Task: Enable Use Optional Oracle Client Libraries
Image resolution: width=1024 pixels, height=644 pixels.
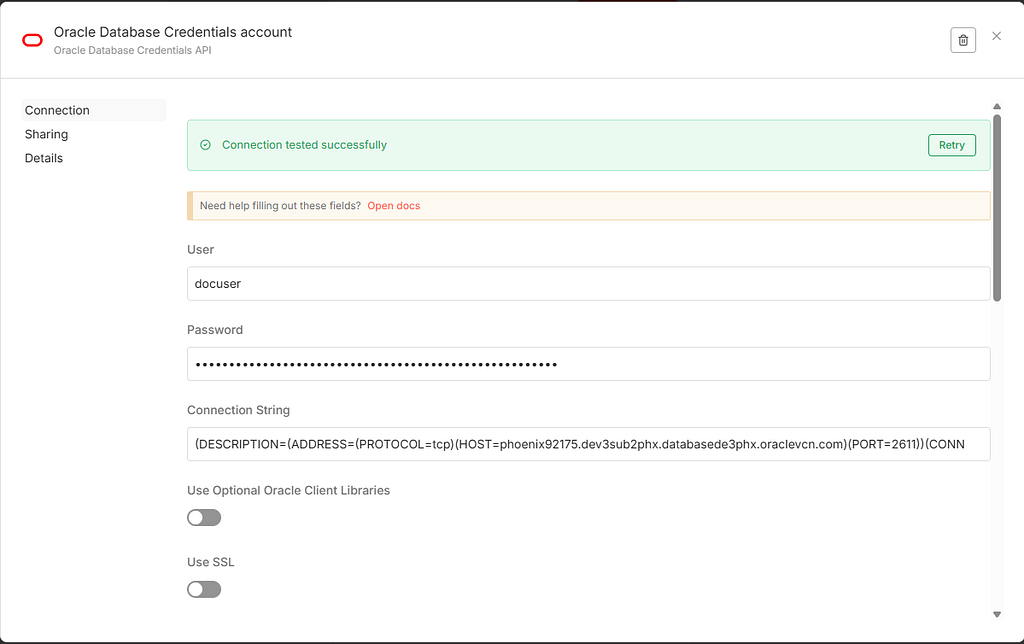Action: click(204, 518)
